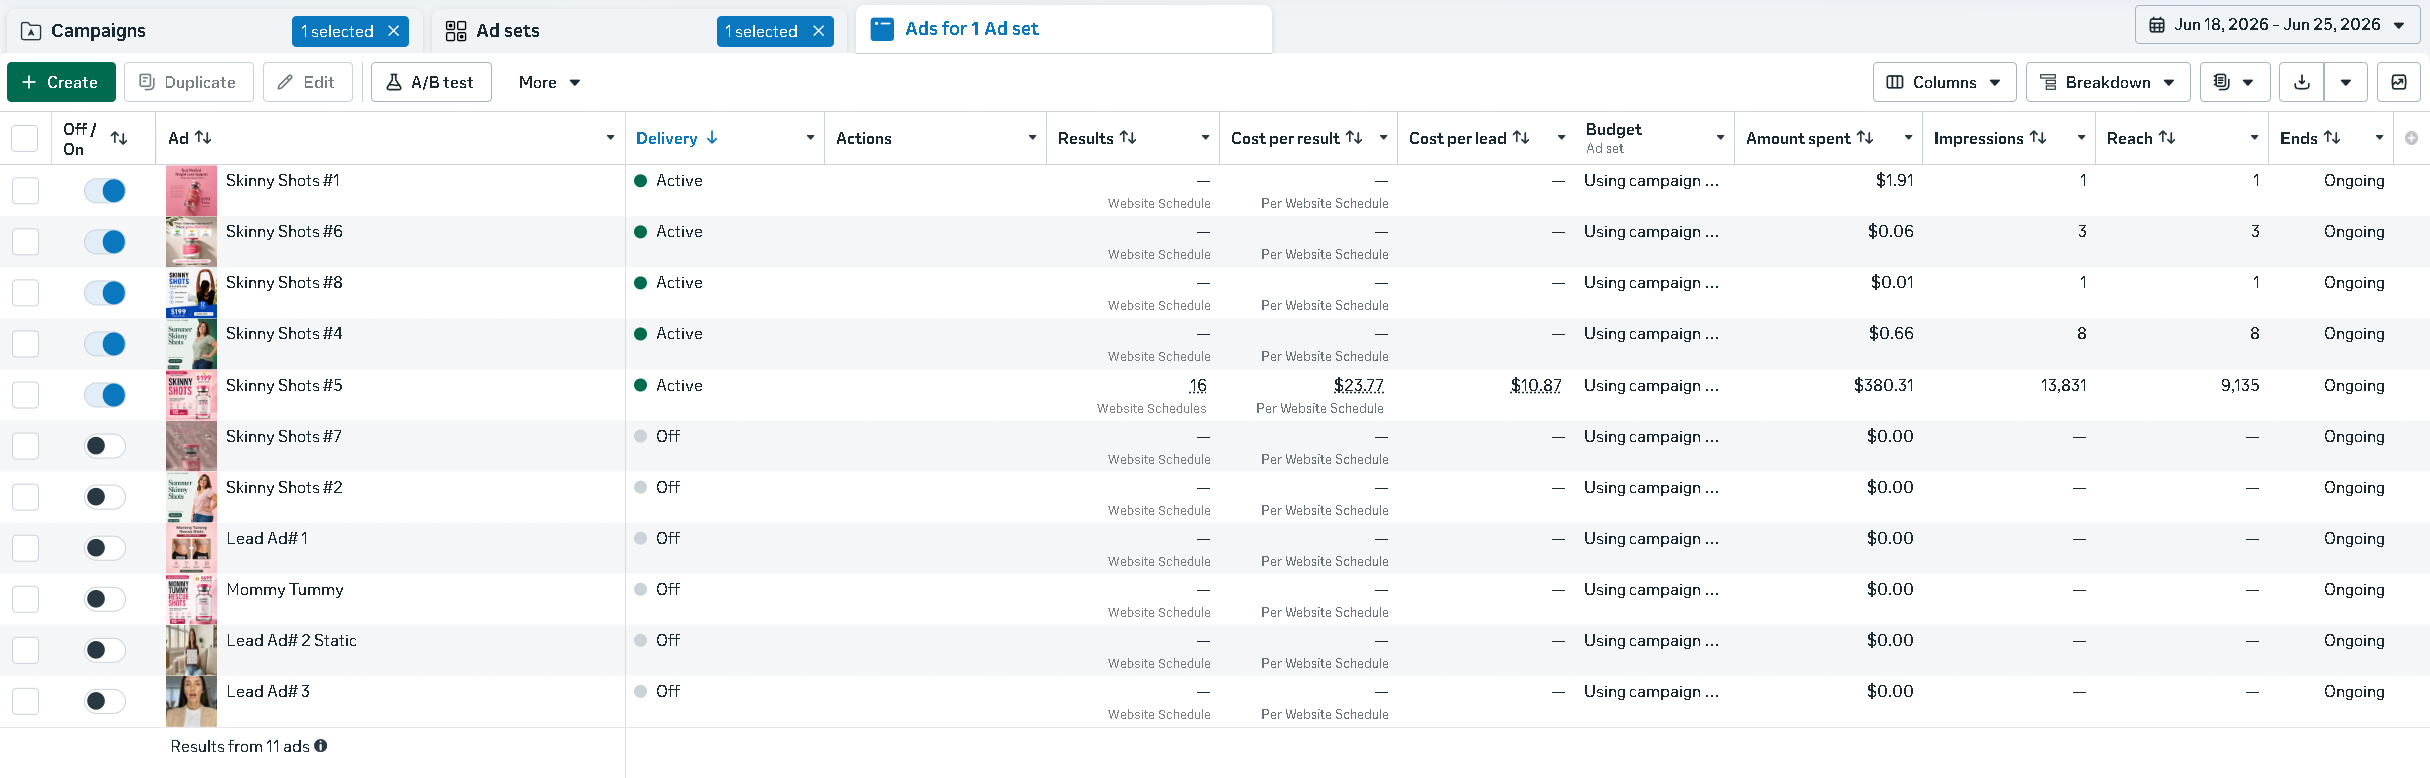Click the Duplicate button
The image size is (2430, 778).
tap(188, 82)
